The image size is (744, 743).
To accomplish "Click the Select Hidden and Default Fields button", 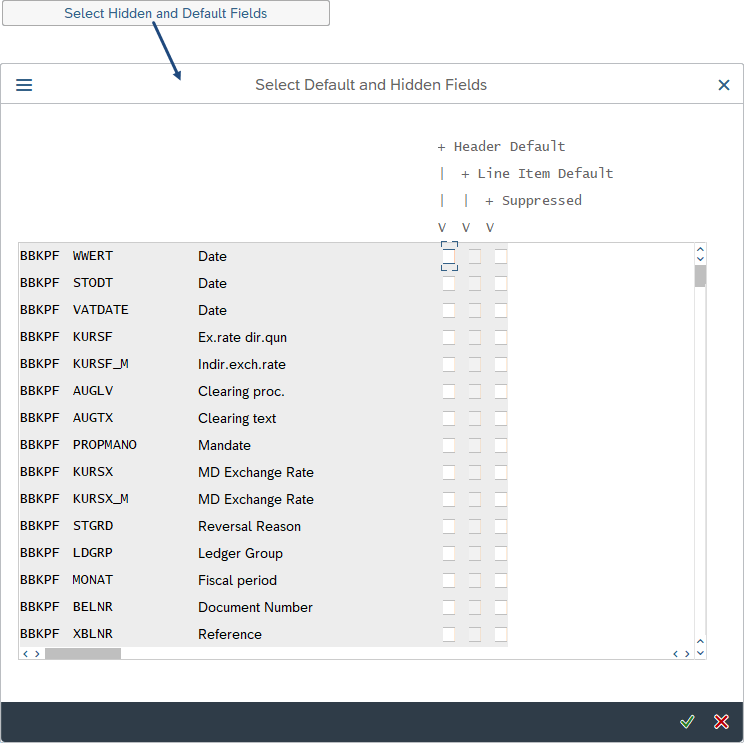I will [166, 13].
